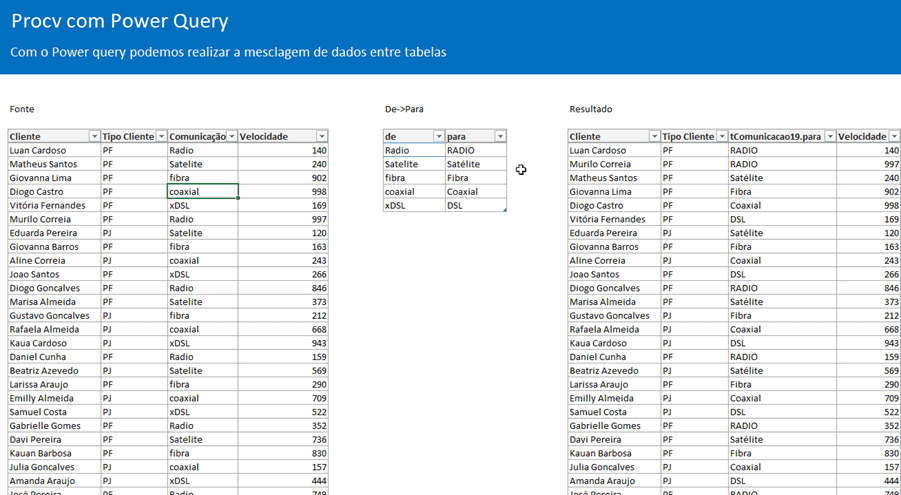
Task: Select the Fonte label cell
Action: pos(22,109)
